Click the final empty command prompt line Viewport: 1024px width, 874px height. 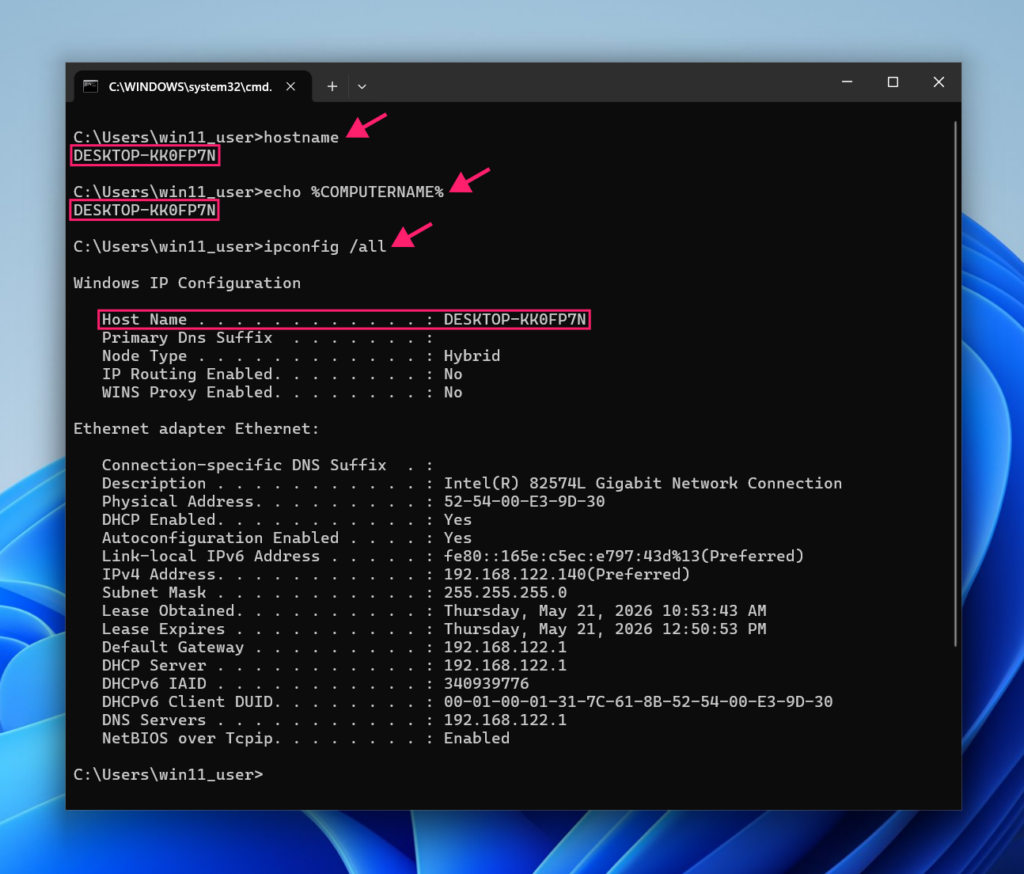[168, 775]
